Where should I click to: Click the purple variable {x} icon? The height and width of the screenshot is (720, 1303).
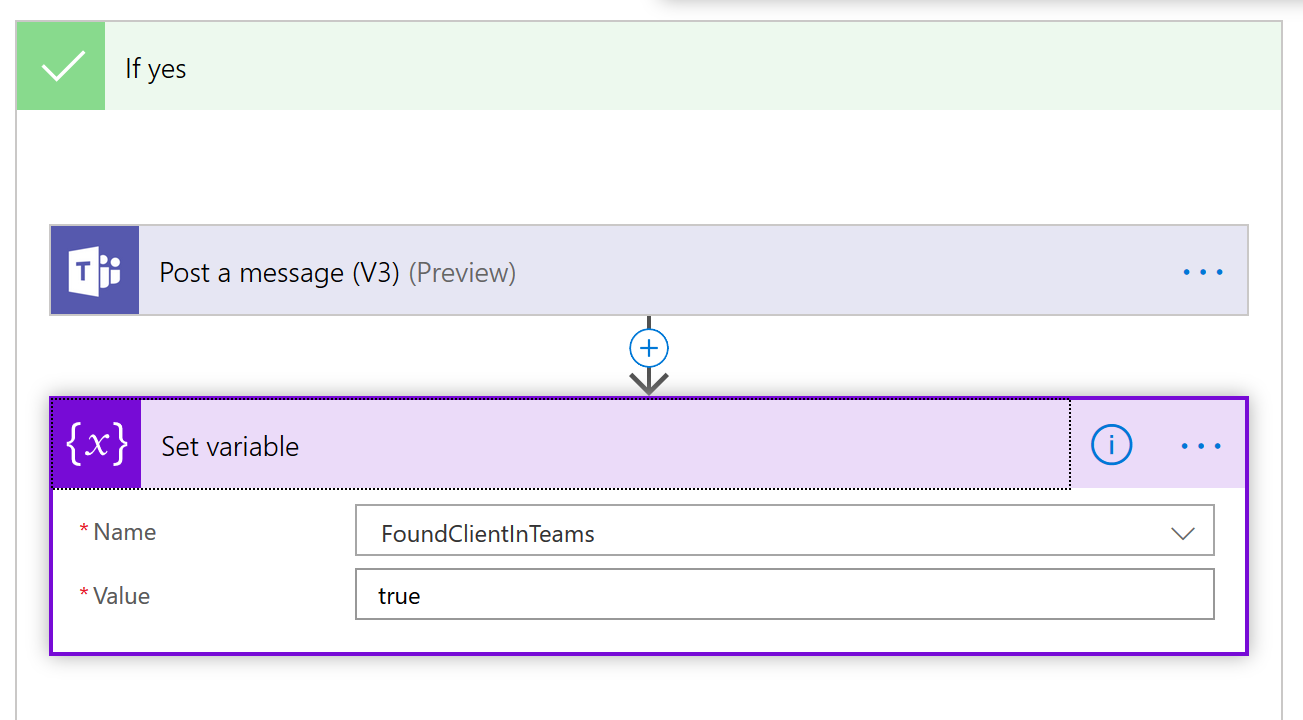click(96, 445)
